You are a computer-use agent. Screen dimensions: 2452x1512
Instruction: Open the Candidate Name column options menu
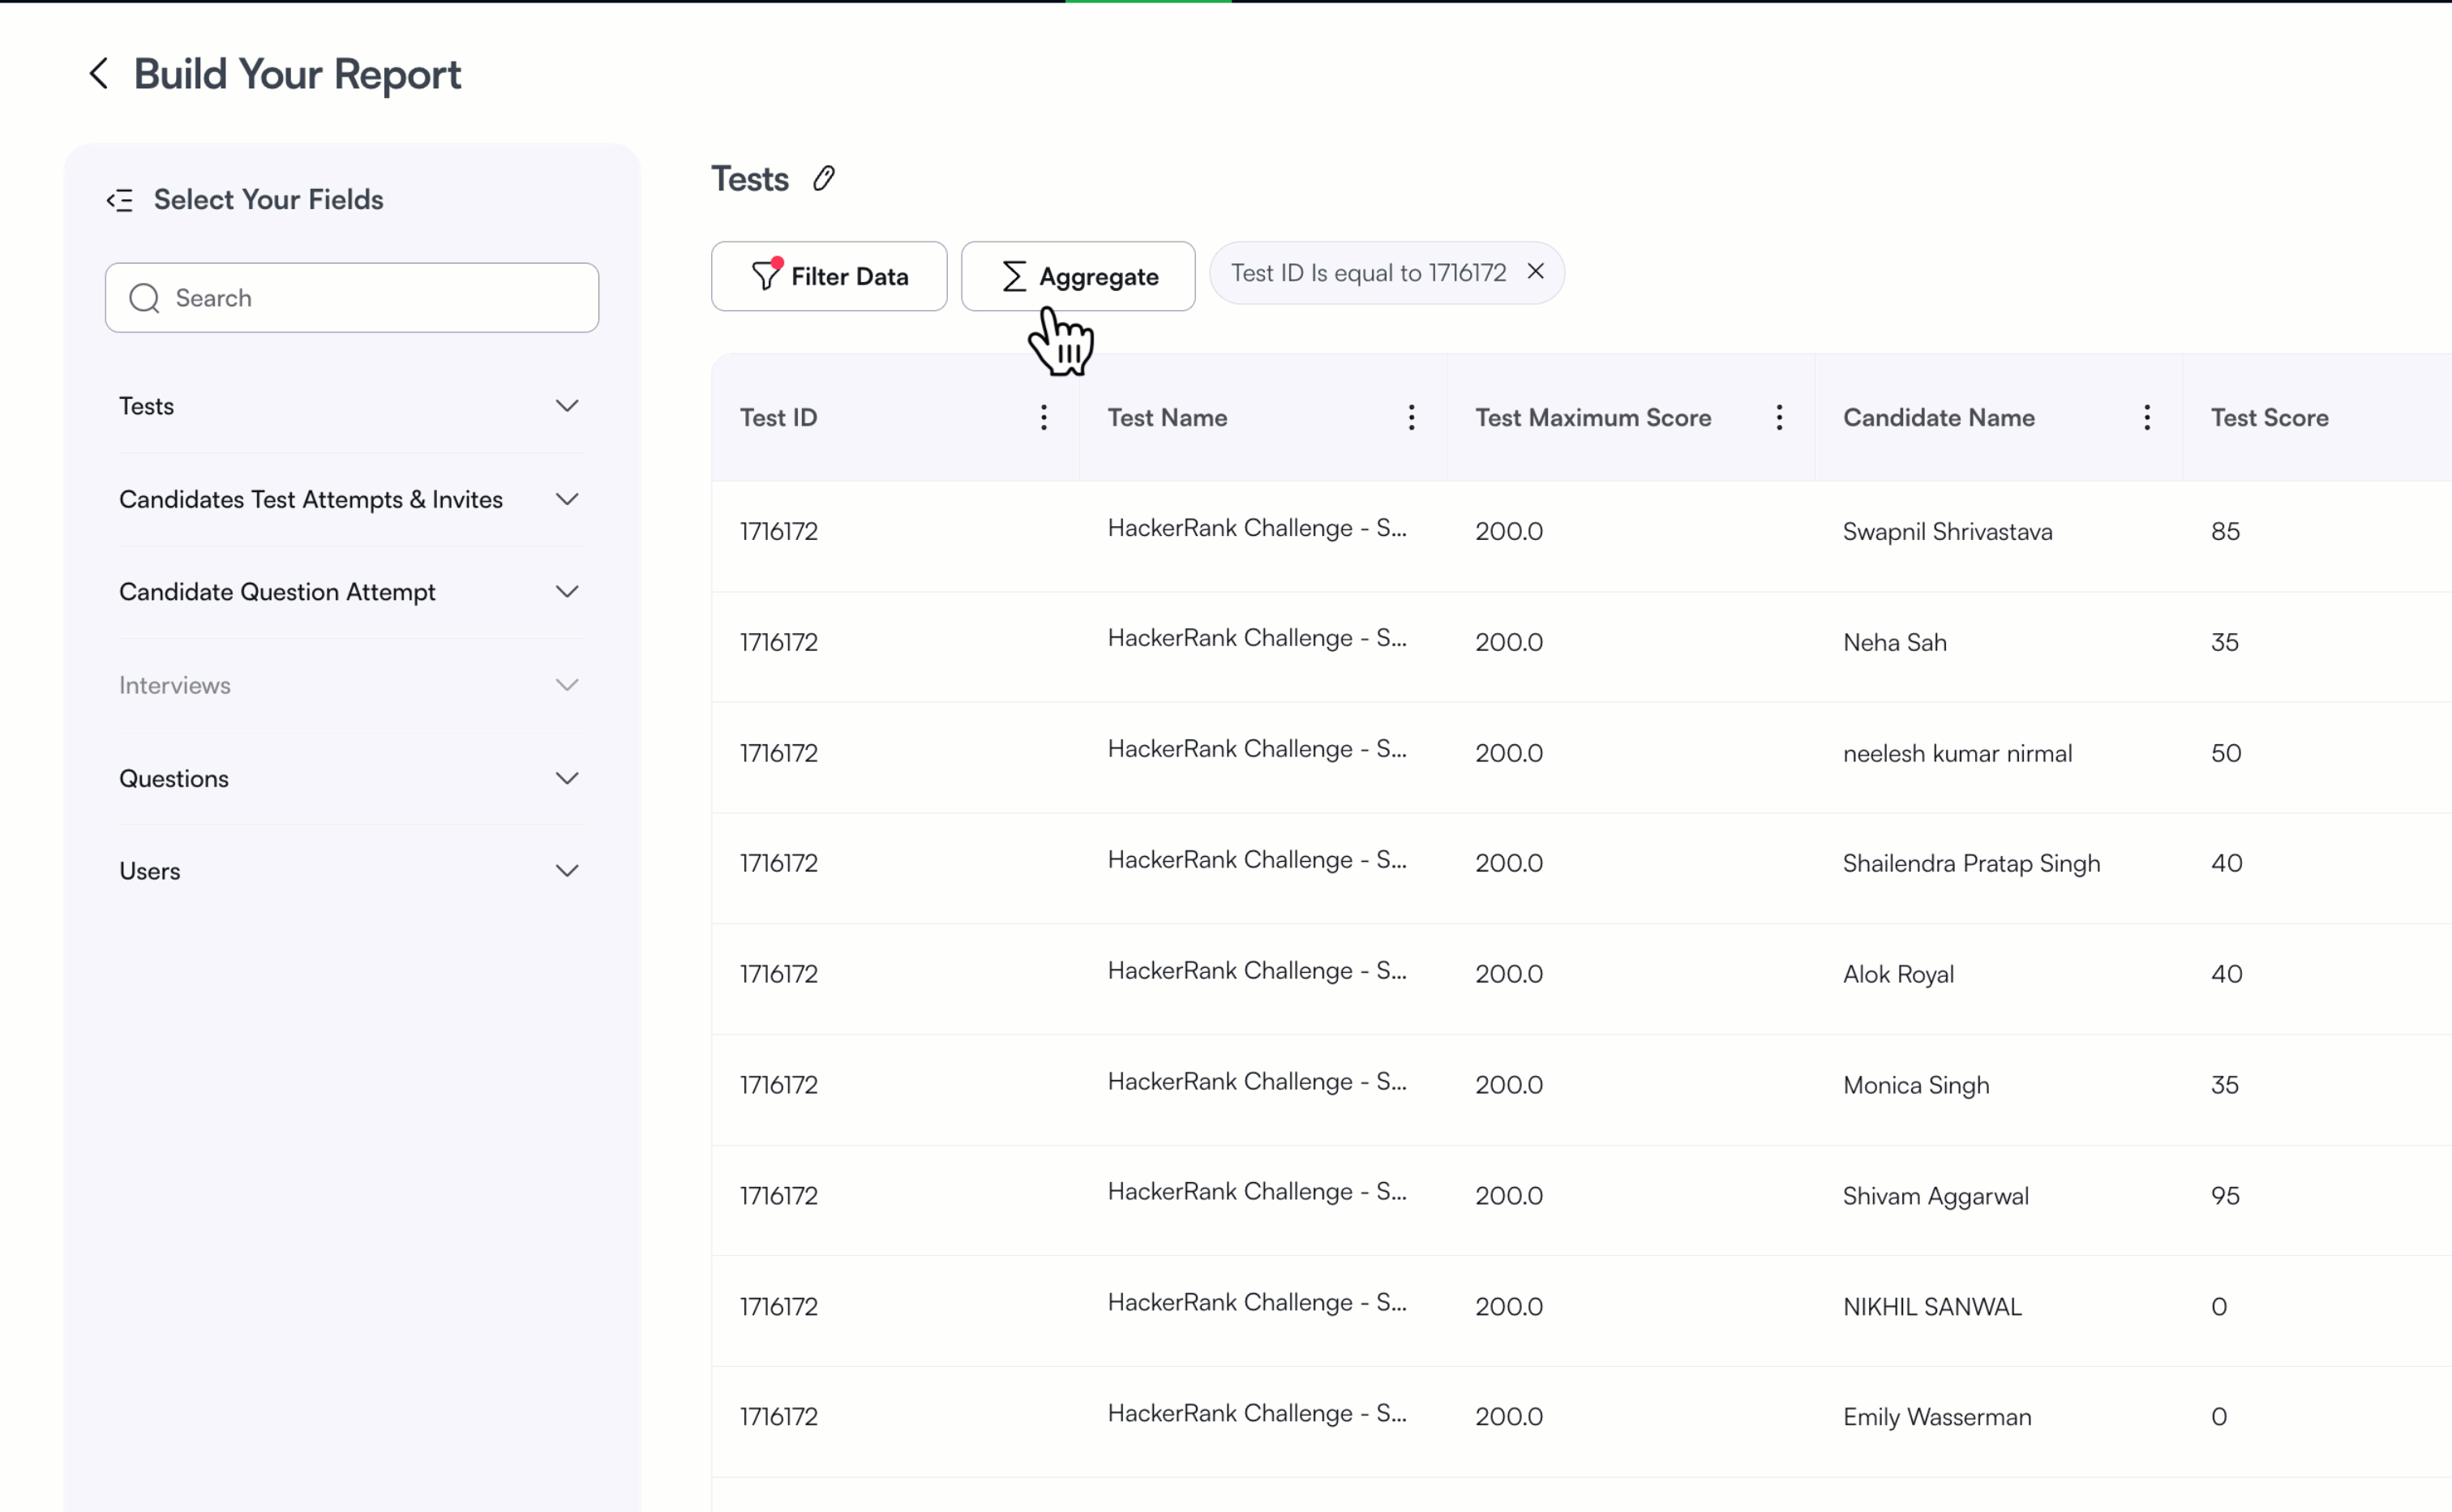click(2146, 418)
